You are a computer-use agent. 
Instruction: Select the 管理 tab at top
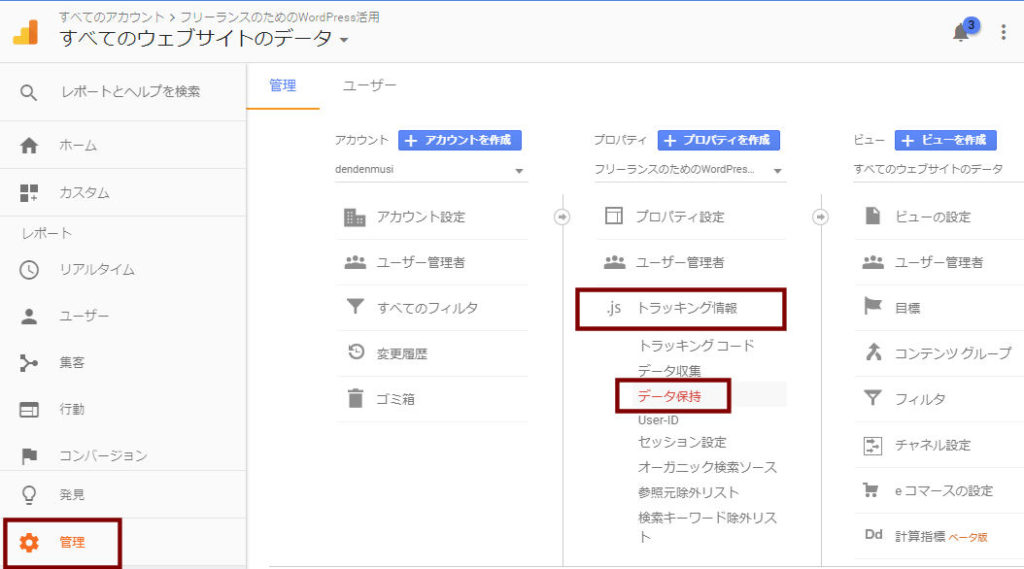pyautogui.click(x=283, y=86)
